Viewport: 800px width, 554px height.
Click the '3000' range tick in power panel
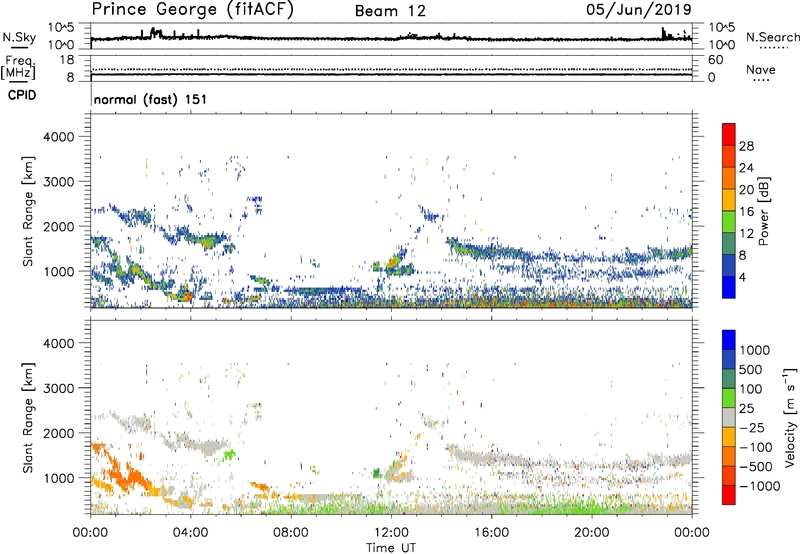click(x=59, y=182)
